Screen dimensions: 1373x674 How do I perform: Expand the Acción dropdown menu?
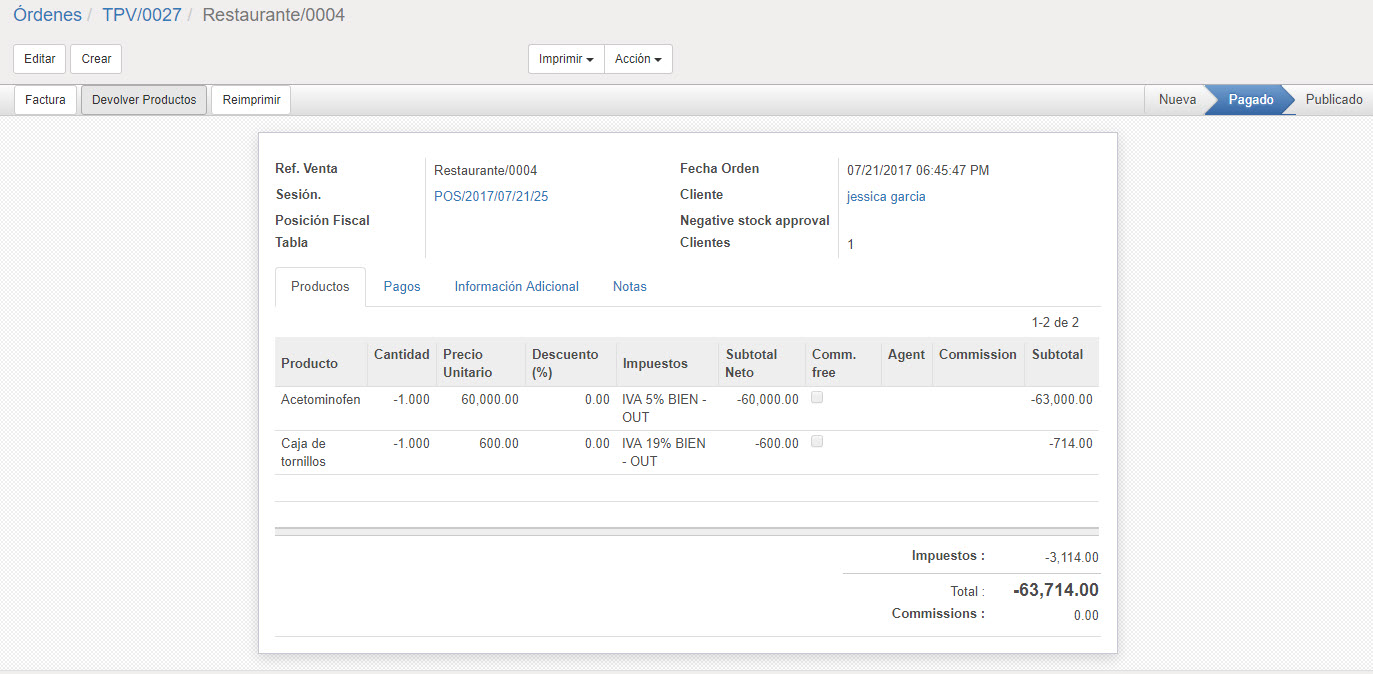638,59
